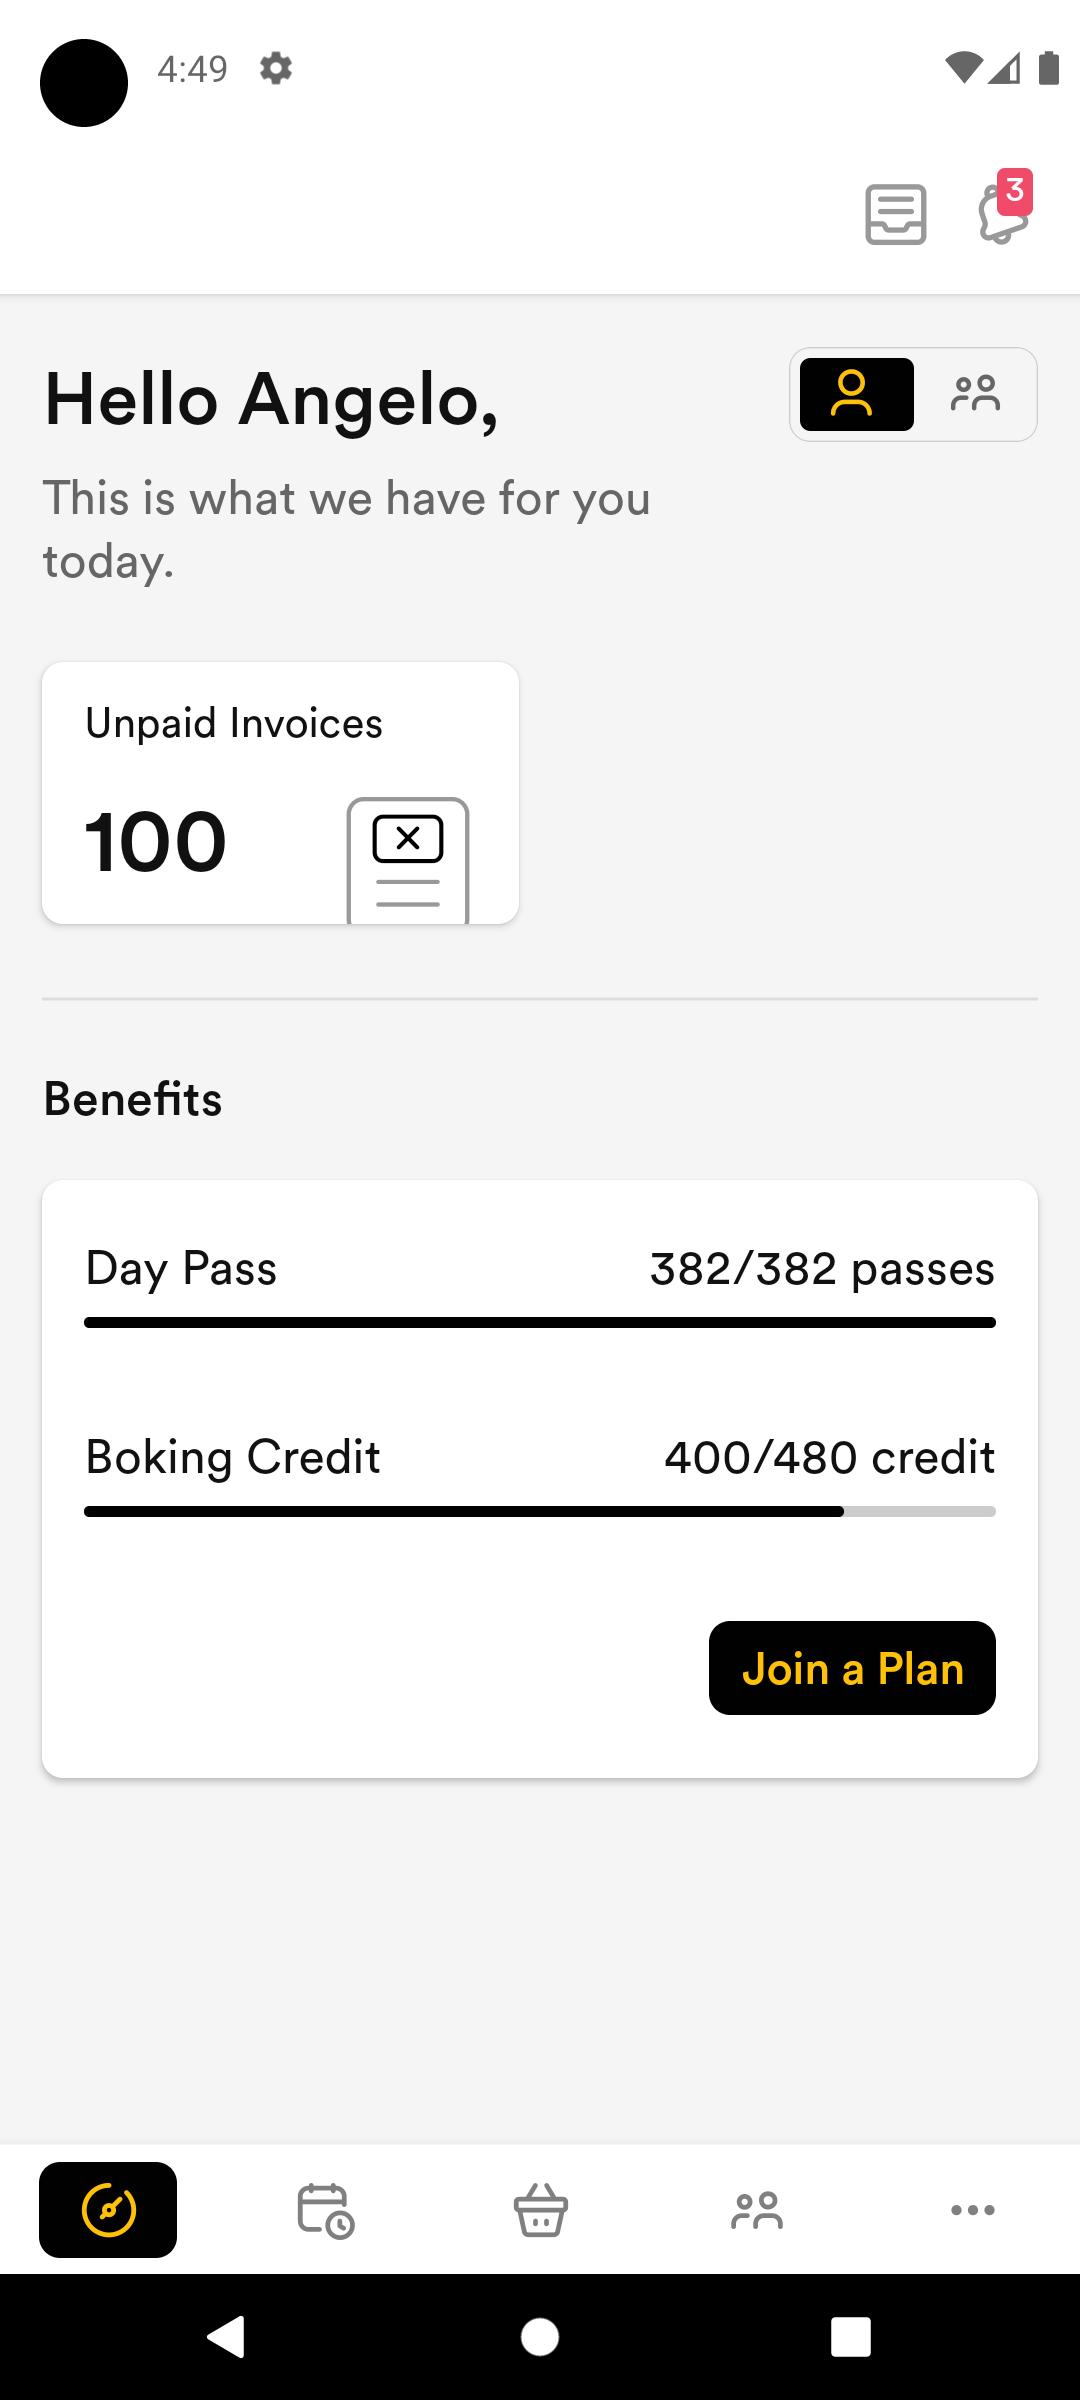Click the Boking Credit progress bar
Image resolution: width=1080 pixels, height=2400 pixels.
[x=540, y=1512]
